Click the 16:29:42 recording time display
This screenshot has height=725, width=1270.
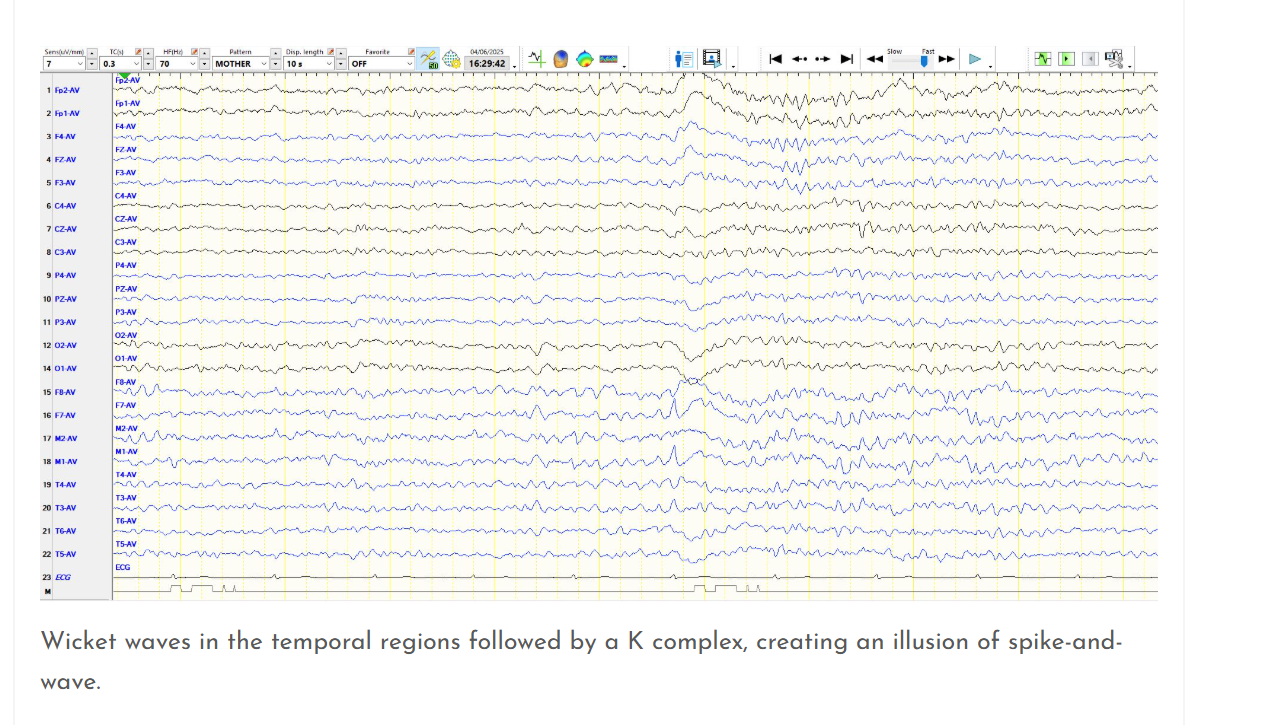pos(487,64)
